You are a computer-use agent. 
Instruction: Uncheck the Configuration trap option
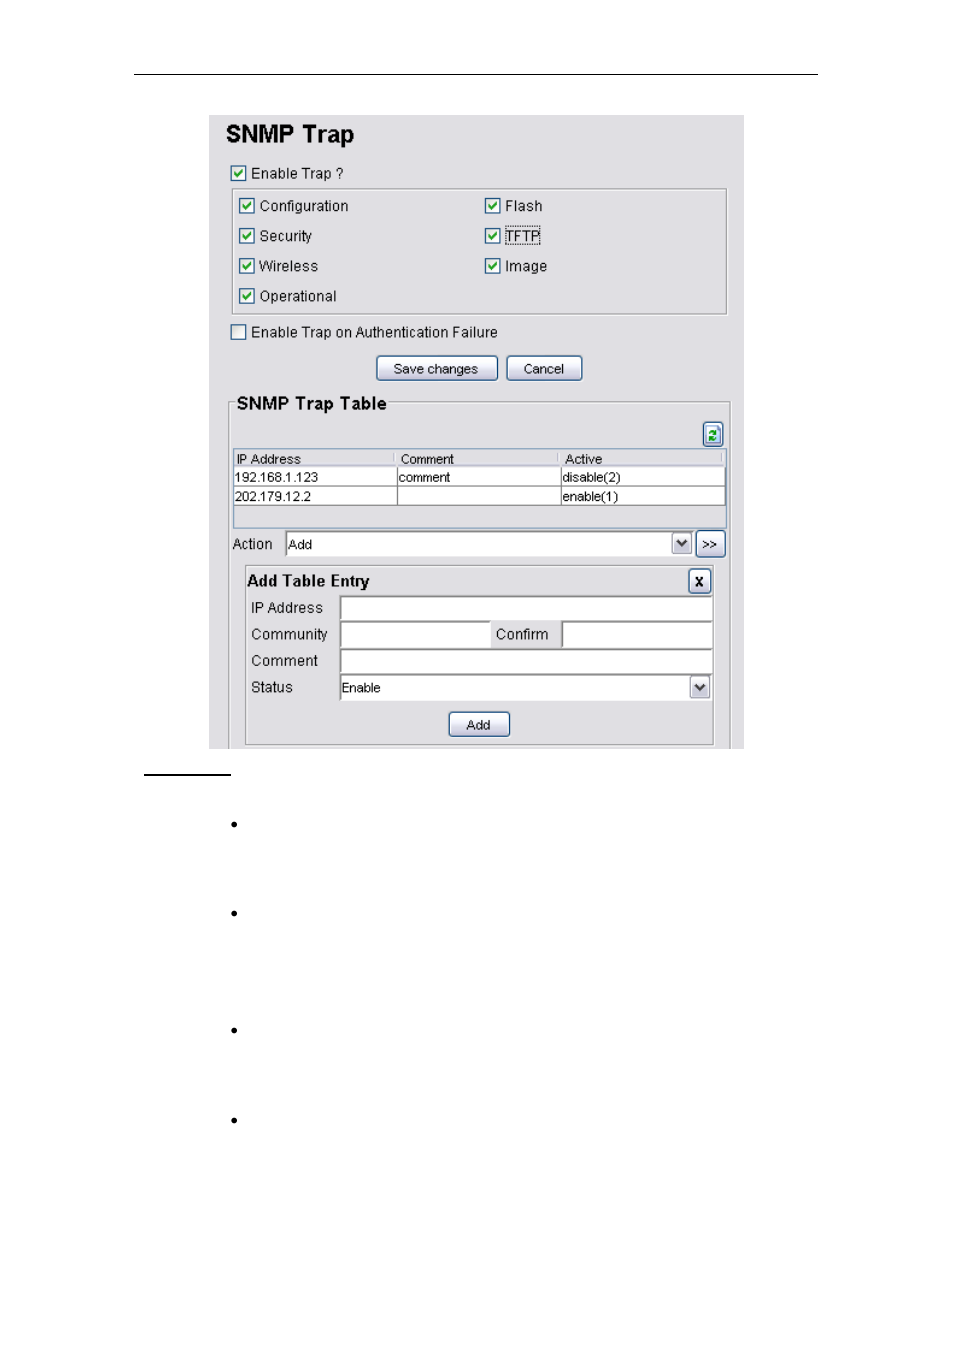coord(247,206)
